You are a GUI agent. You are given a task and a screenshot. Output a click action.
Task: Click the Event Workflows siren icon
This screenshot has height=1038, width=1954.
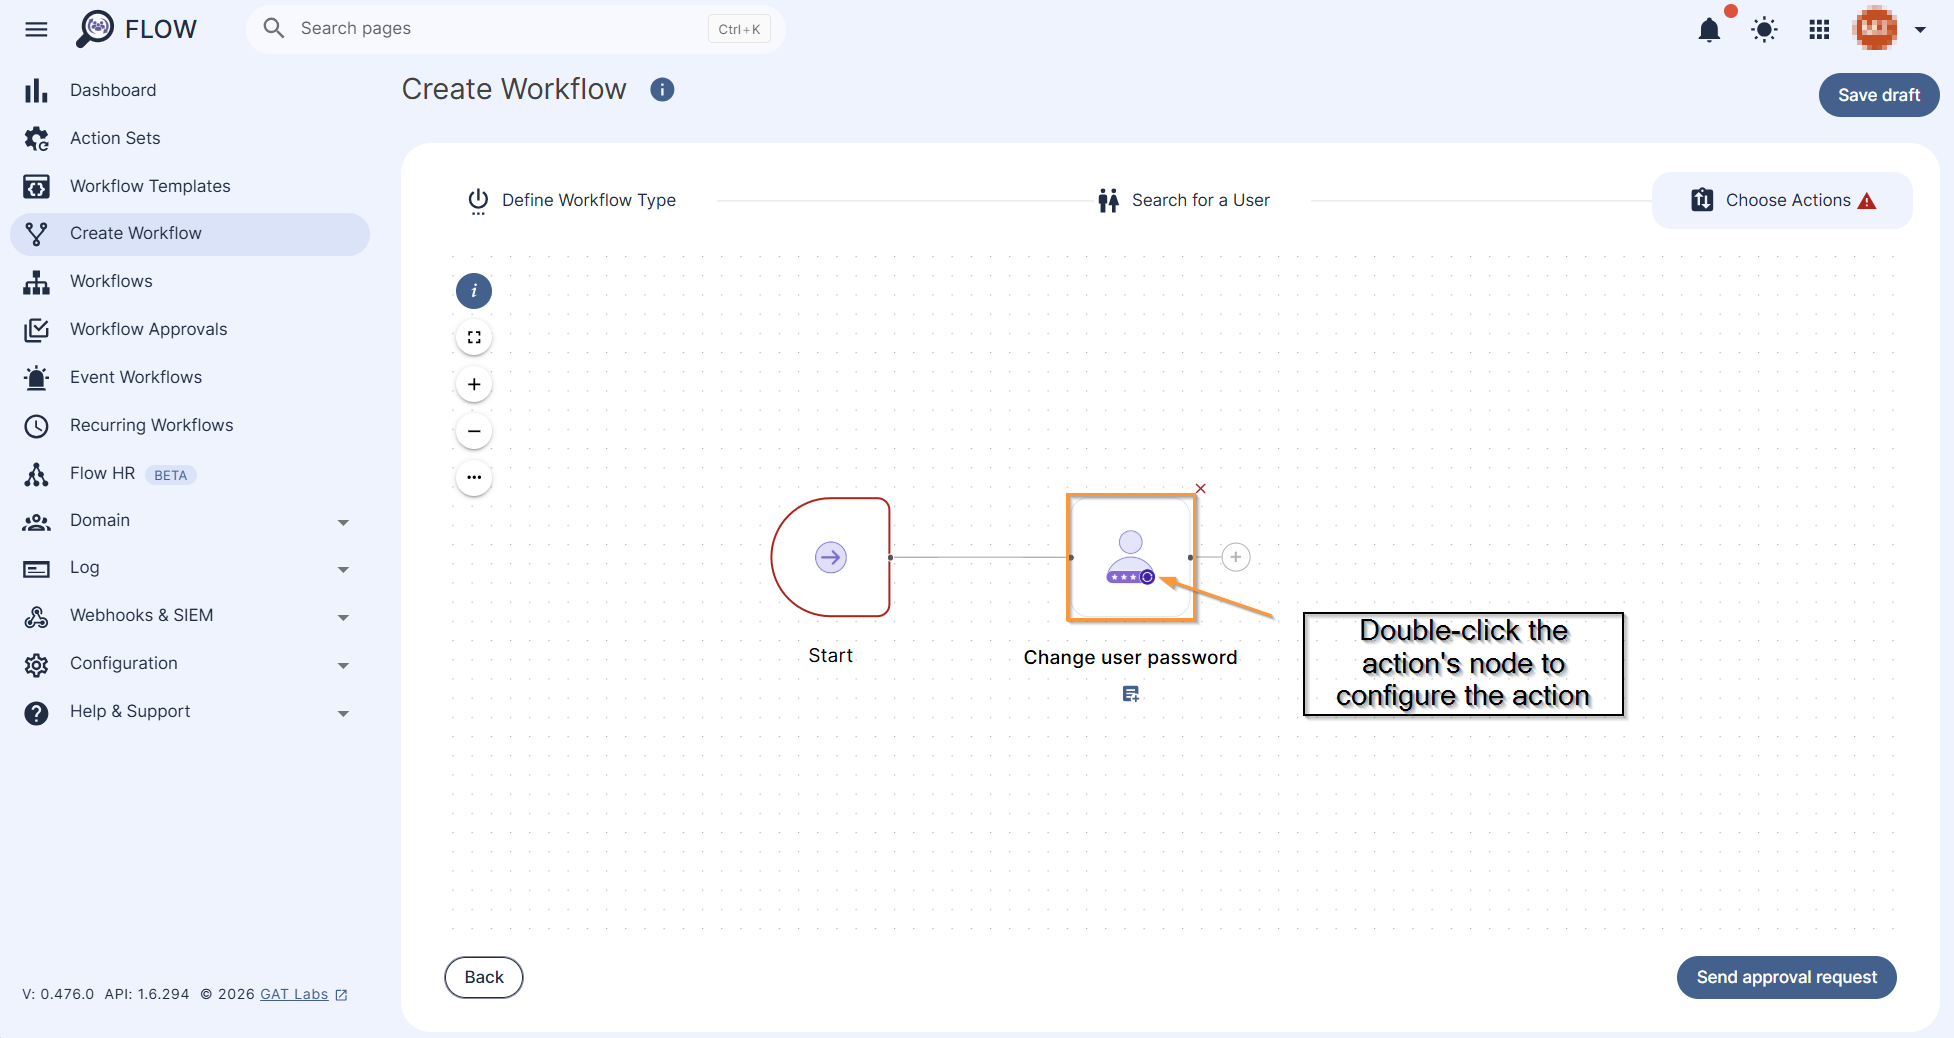36,378
